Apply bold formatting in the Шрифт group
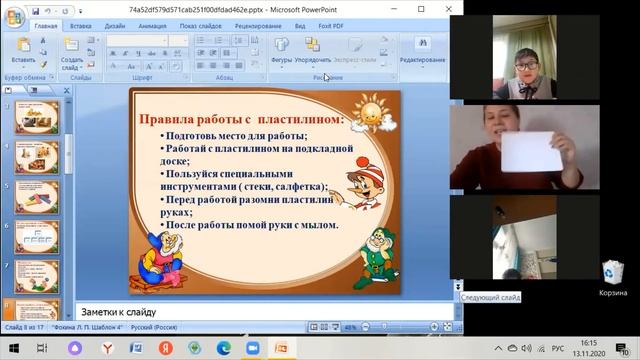Viewport: 640px width, 360px height. pos(113,53)
